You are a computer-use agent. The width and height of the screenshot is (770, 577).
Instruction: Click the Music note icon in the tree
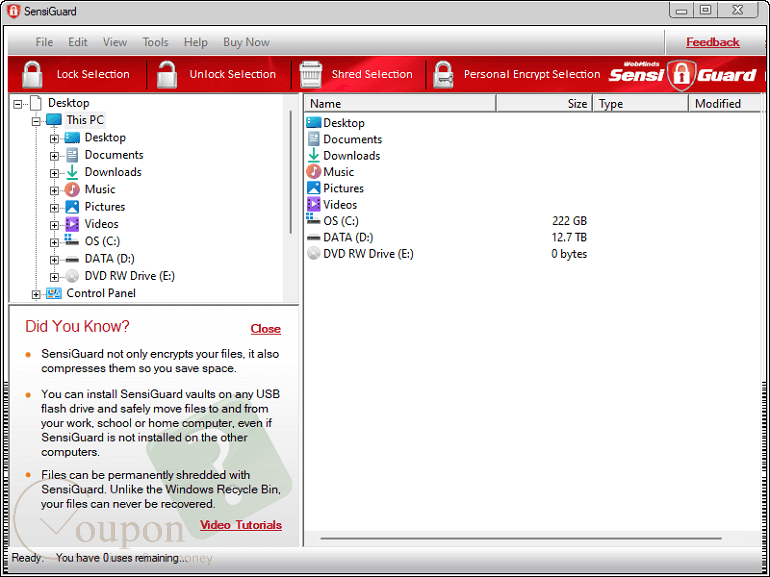[72, 190]
